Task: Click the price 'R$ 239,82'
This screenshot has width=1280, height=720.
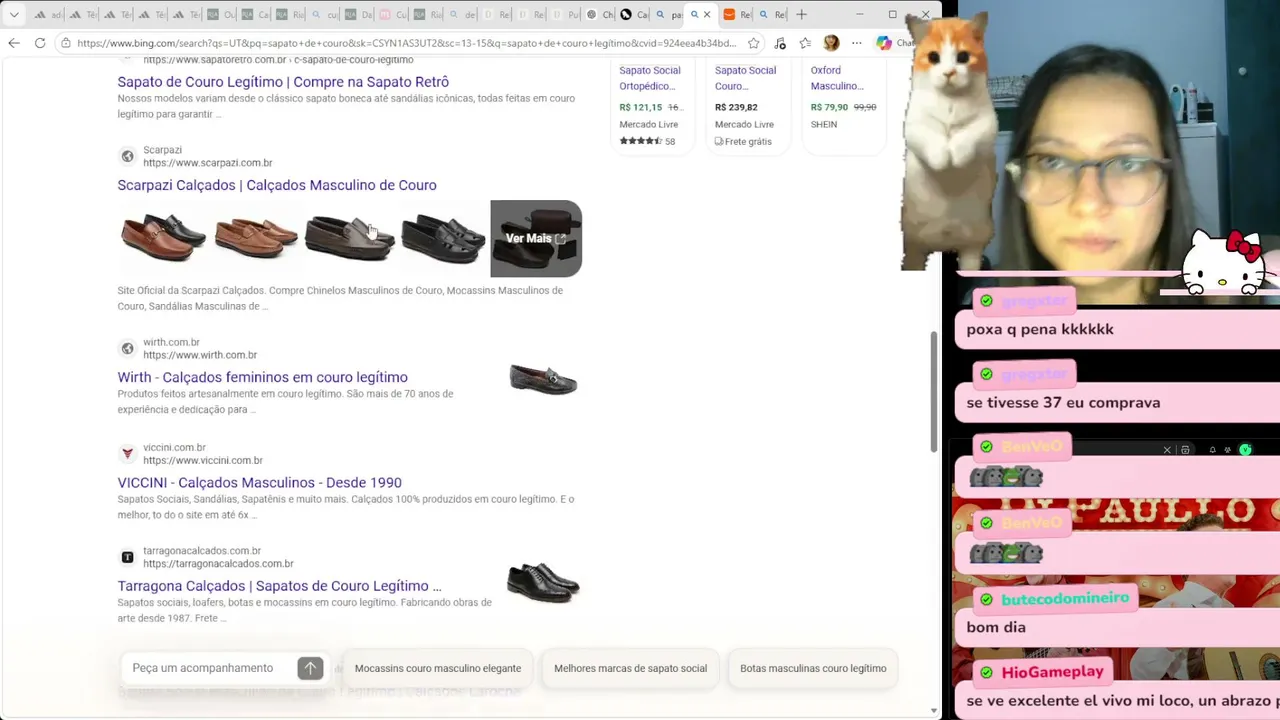Action: (x=736, y=107)
